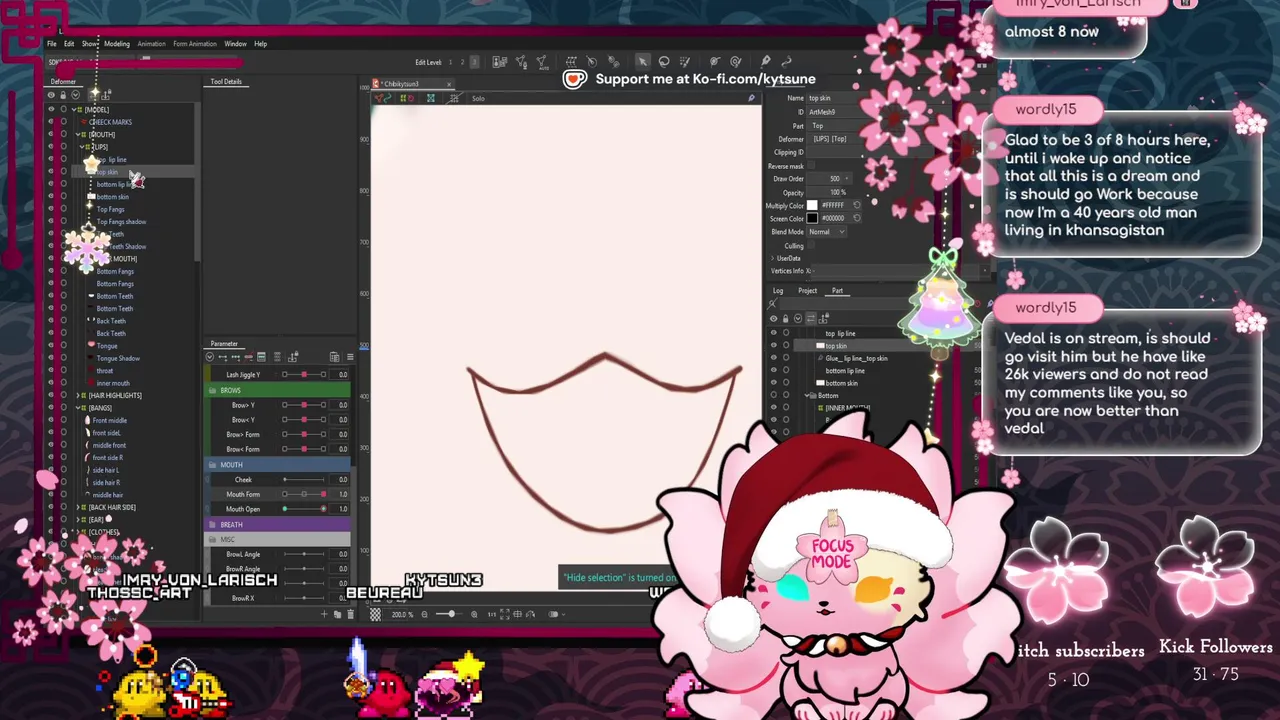Reset the Multiply Color value
The width and height of the screenshot is (1280, 720).
click(856, 205)
